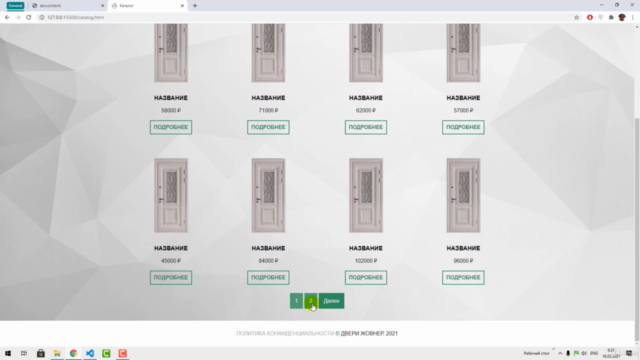
Task: Open details for the 58000 ₽ door
Action: [x=171, y=127]
